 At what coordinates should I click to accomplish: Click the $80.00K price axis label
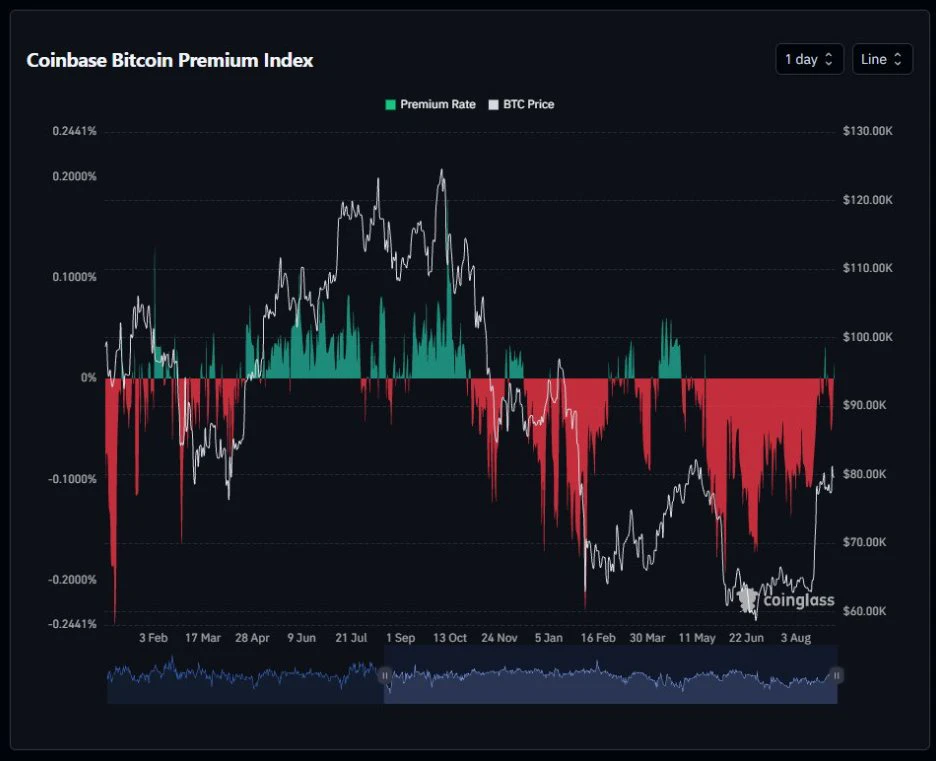tap(864, 473)
